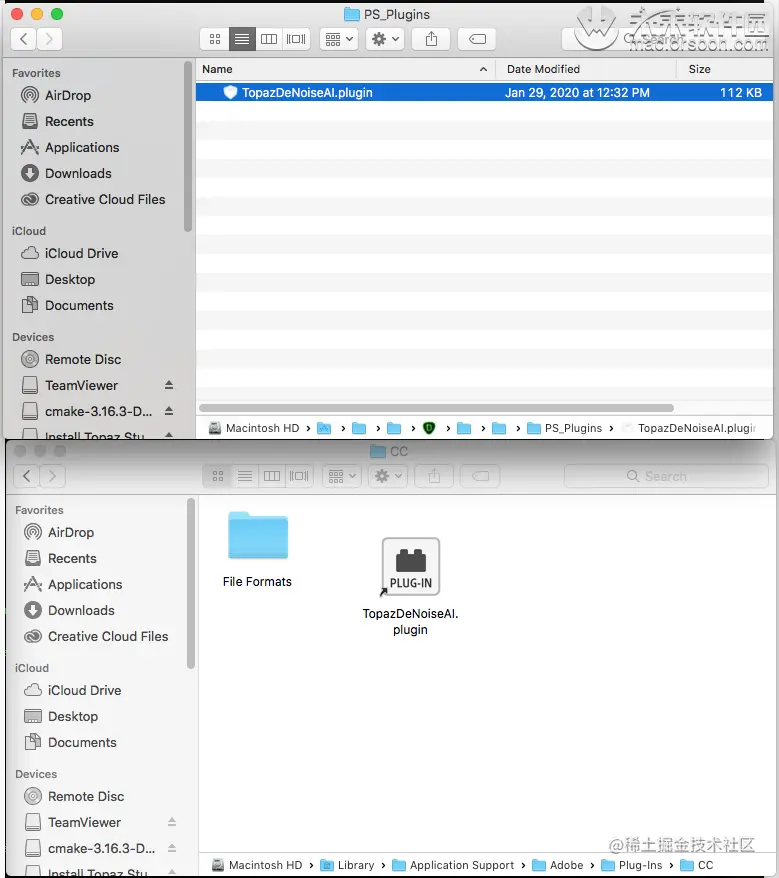Go back in PS_Plugins window

[24, 39]
